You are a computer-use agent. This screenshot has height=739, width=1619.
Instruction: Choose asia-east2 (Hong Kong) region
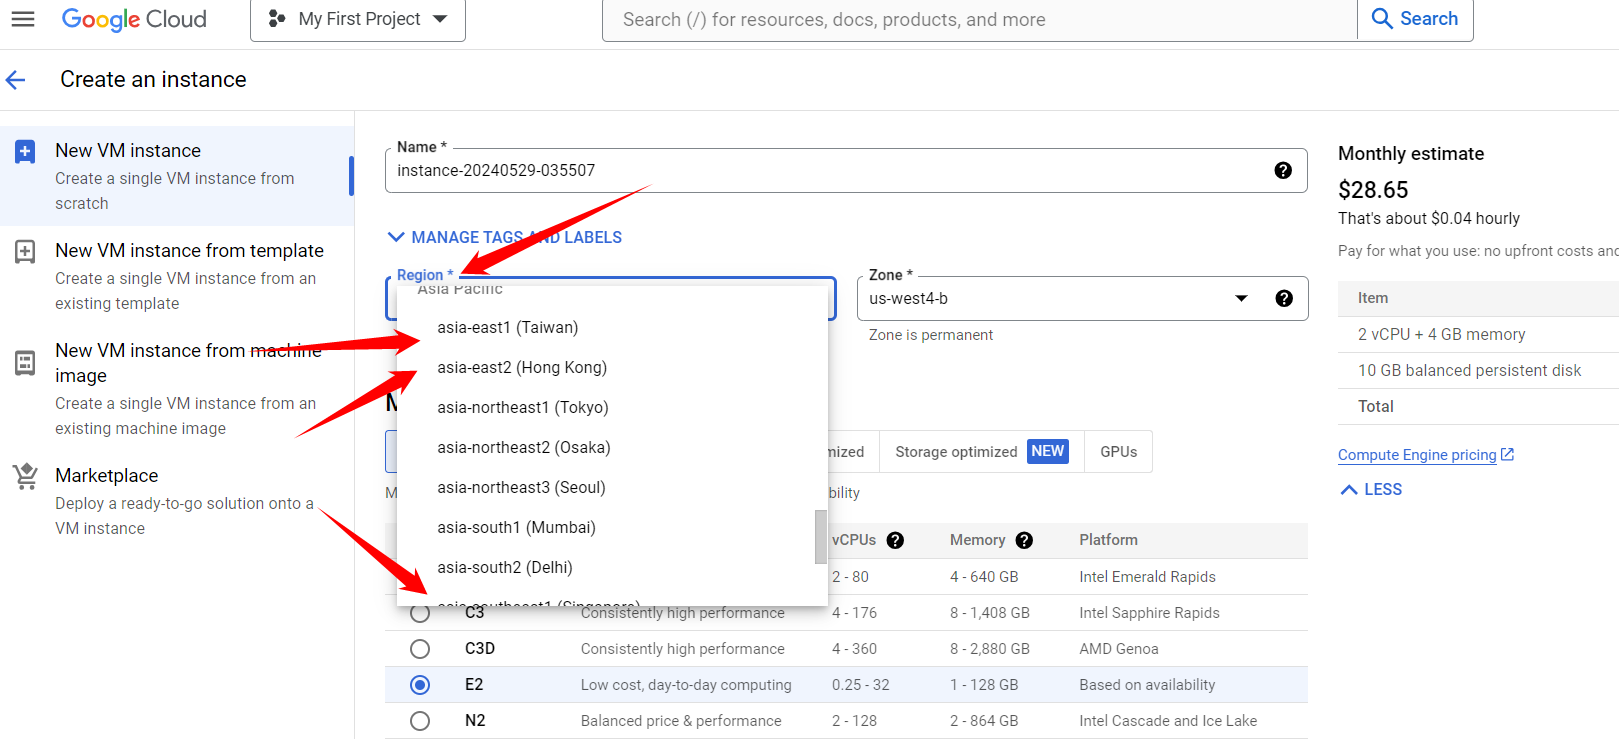(612, 368)
